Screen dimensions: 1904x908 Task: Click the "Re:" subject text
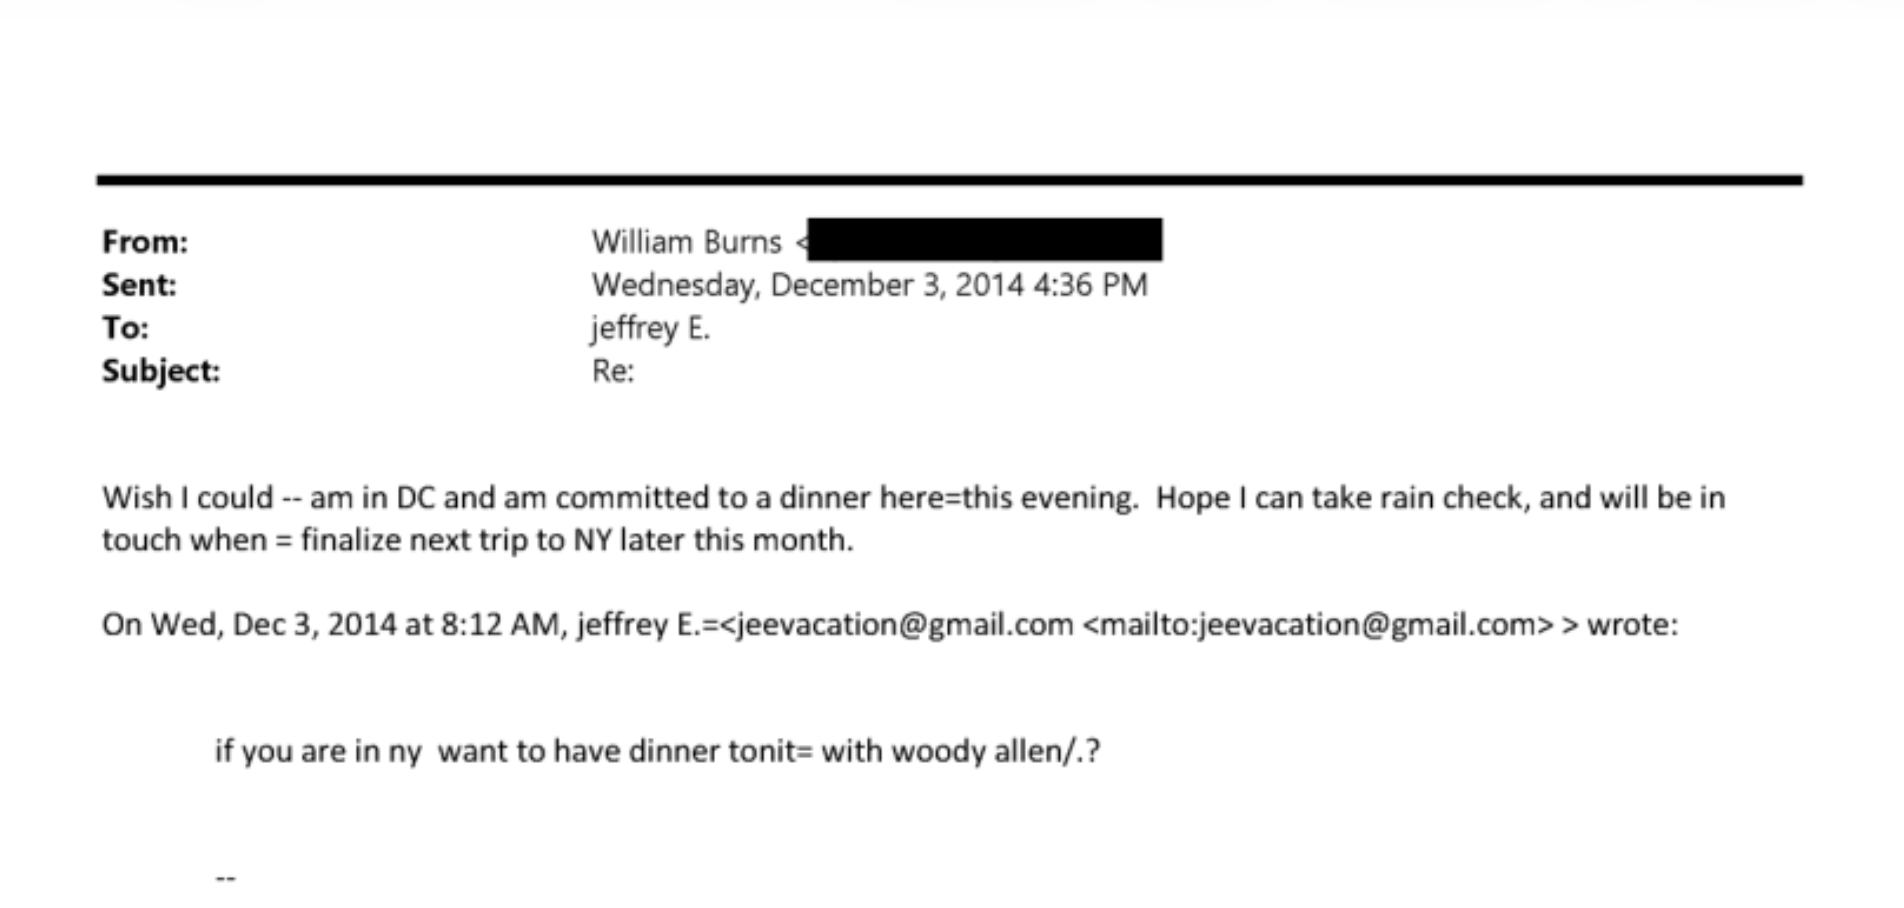[612, 371]
